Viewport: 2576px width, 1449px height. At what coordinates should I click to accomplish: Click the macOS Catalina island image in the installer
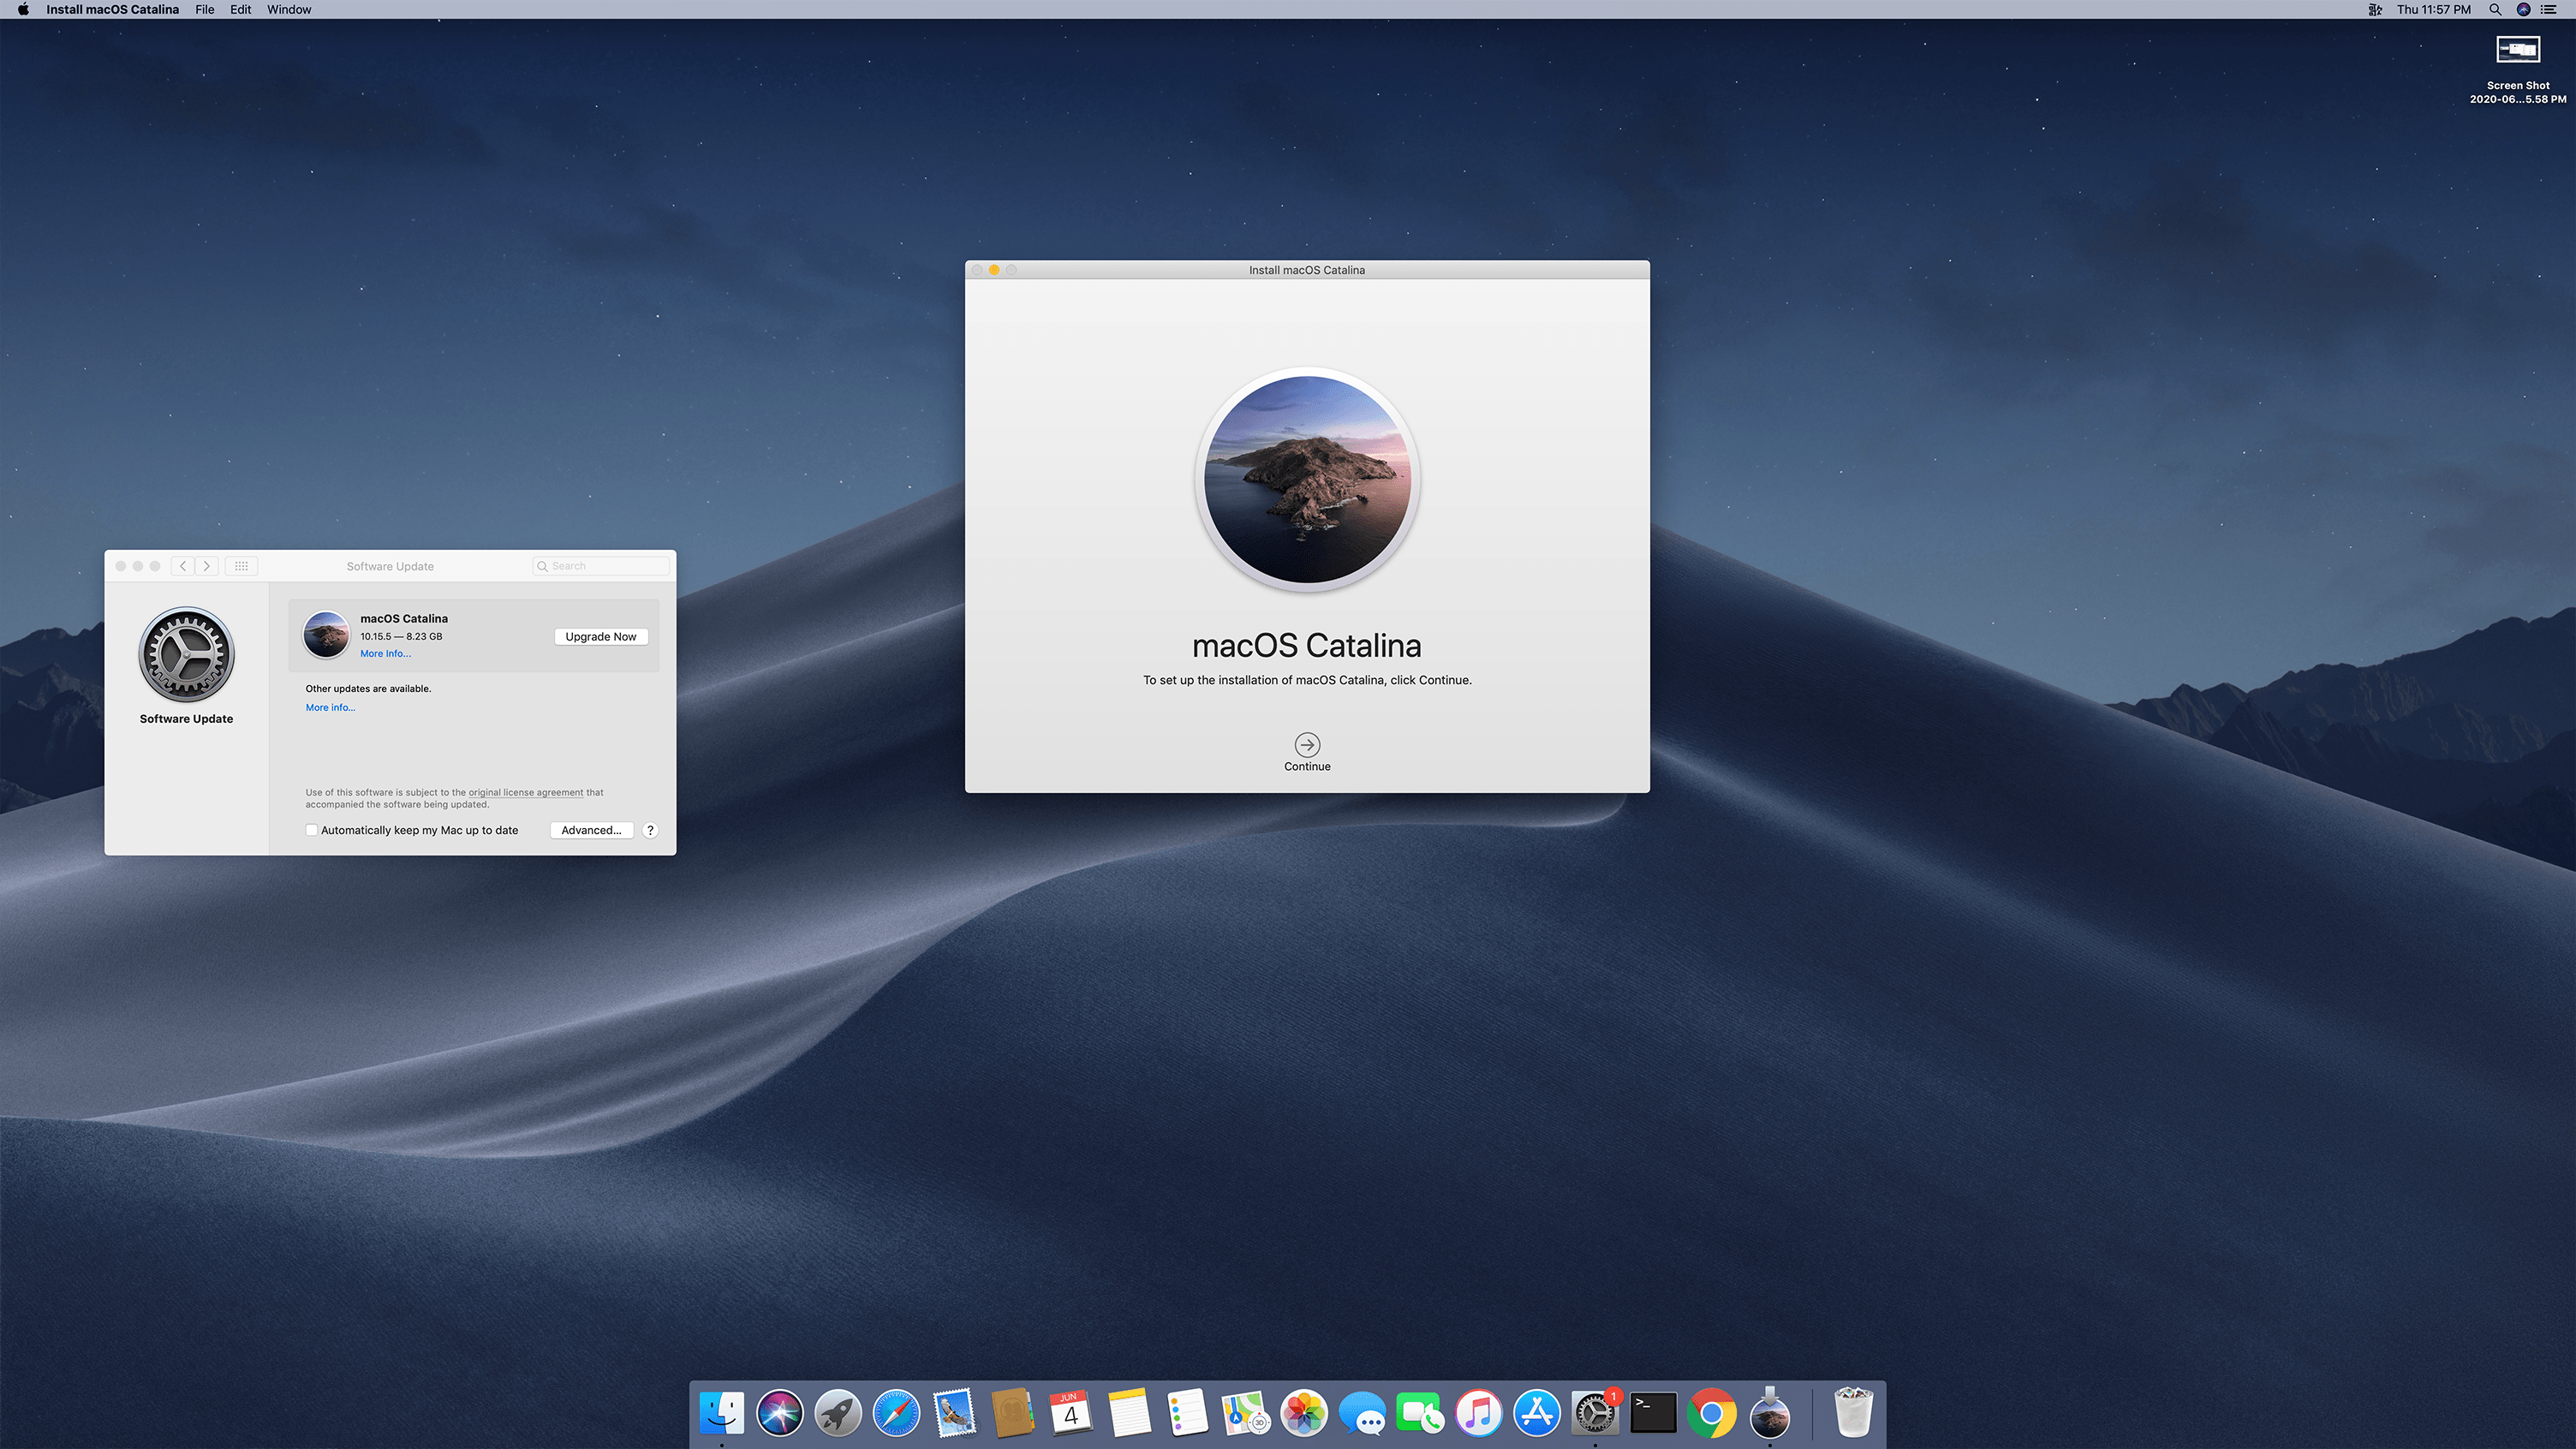click(x=1307, y=479)
